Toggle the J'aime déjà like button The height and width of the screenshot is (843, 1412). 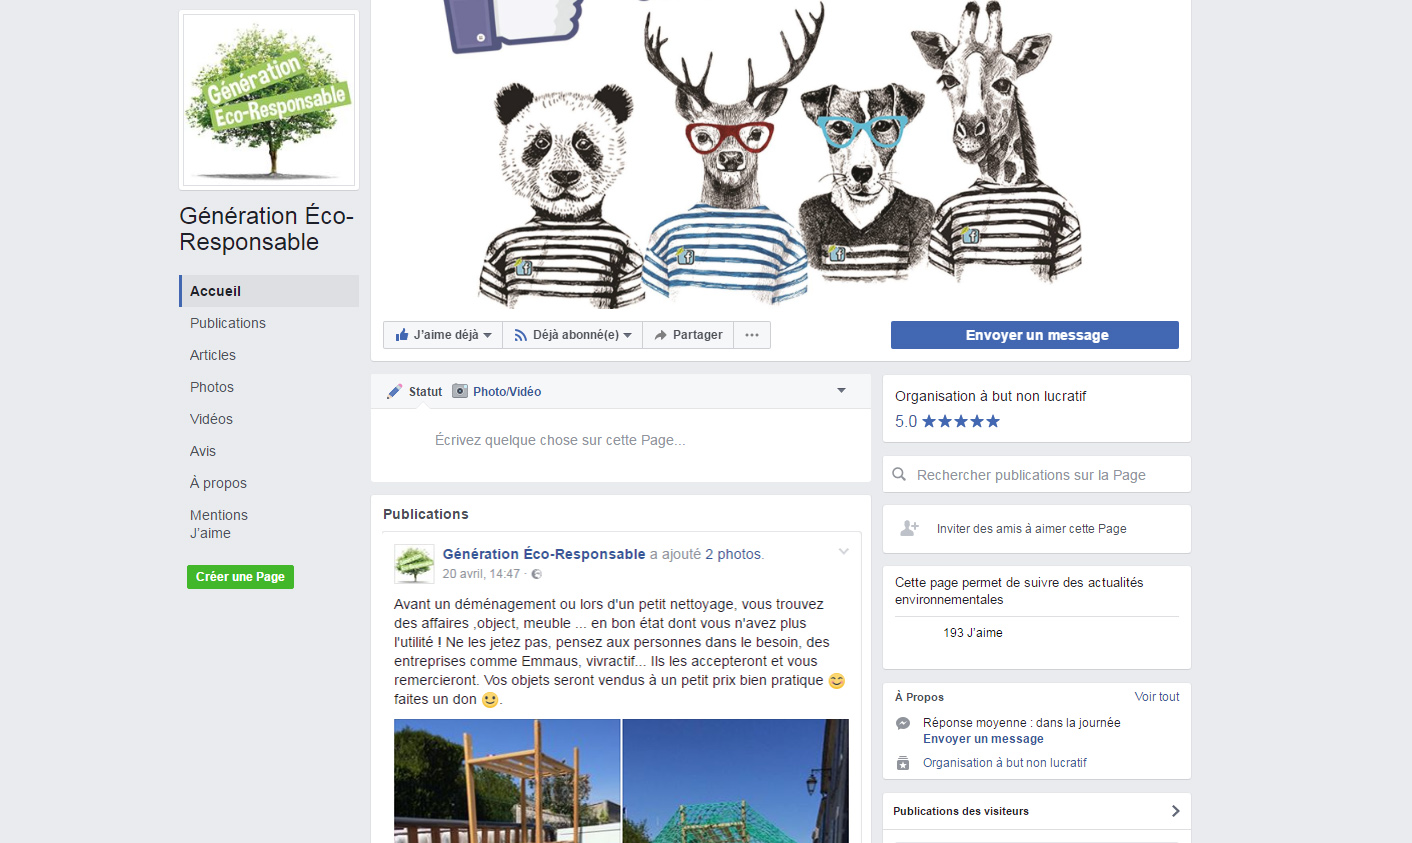(x=443, y=335)
